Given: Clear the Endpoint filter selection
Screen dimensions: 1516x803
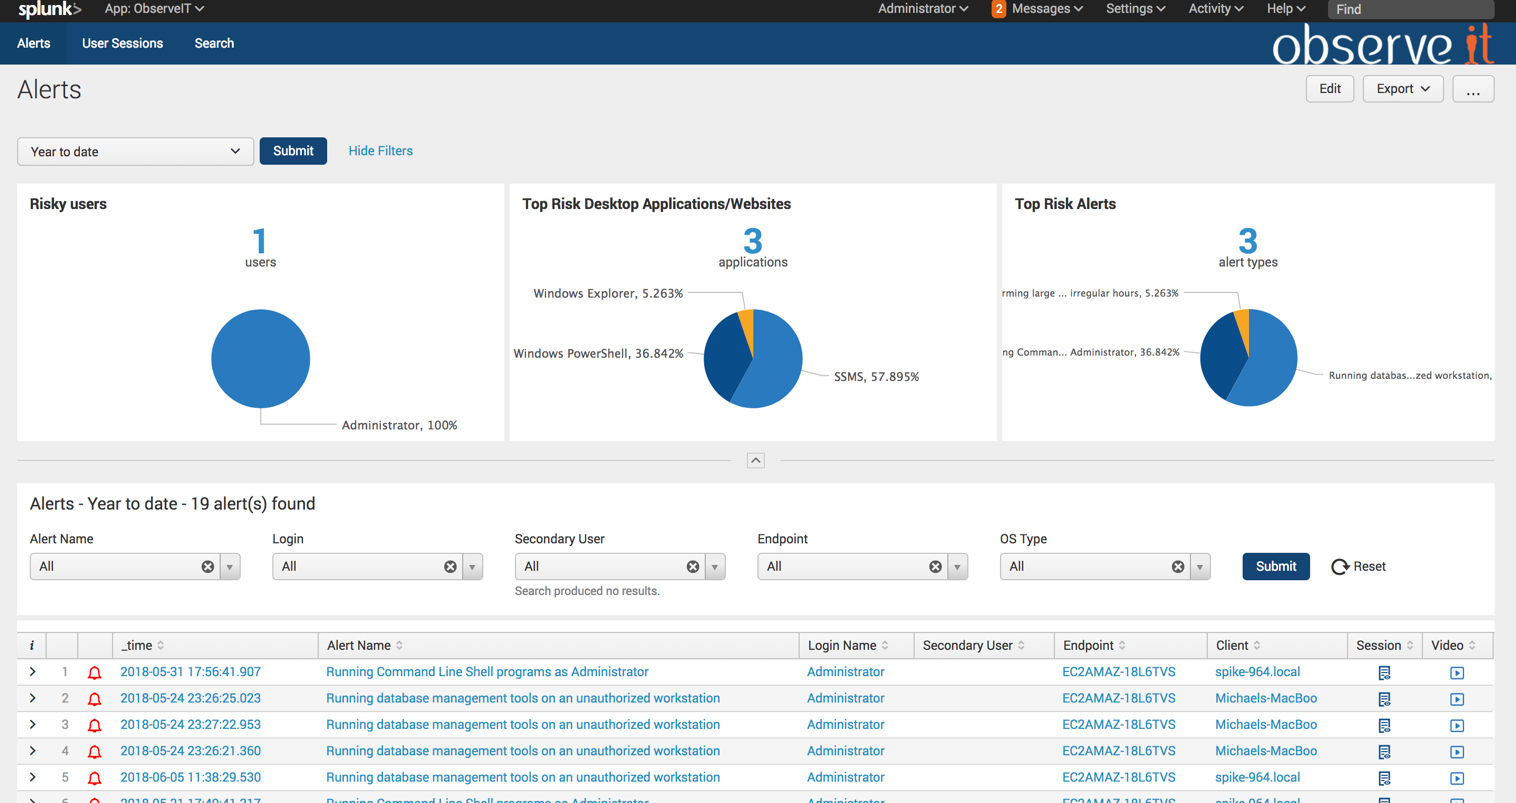Looking at the screenshot, I should (x=935, y=567).
